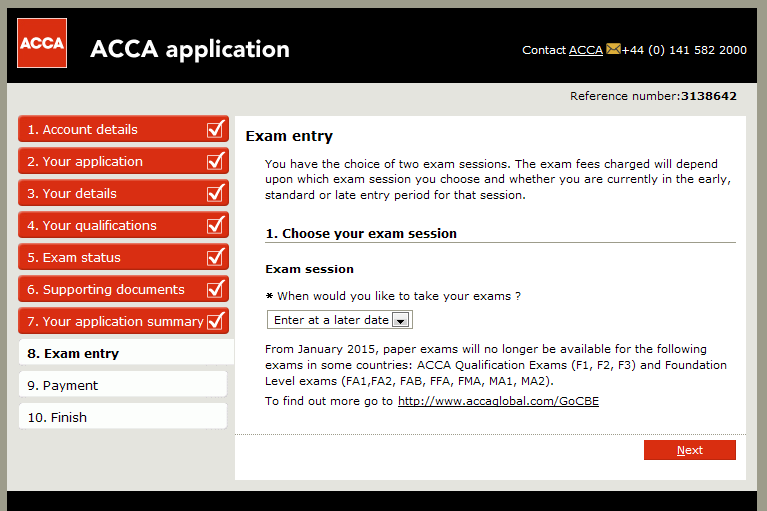This screenshot has height=511, width=767.
Task: Click the 'ACCA application' title
Action: [x=190, y=49]
